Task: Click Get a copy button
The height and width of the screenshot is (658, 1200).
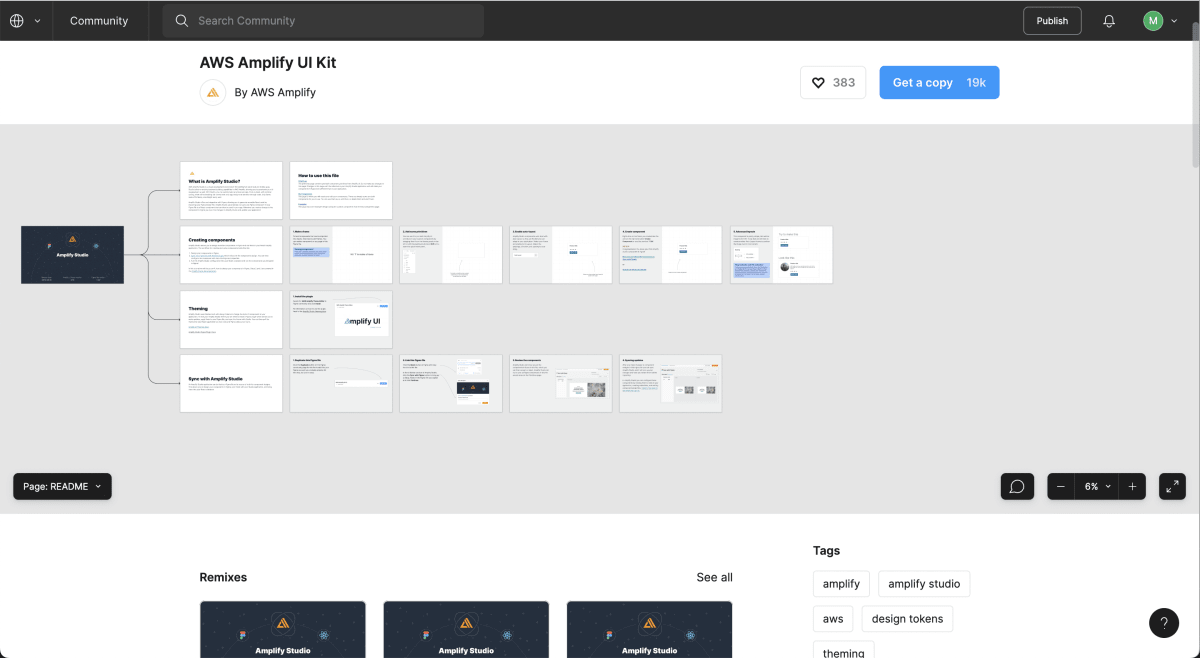Action: 939,83
